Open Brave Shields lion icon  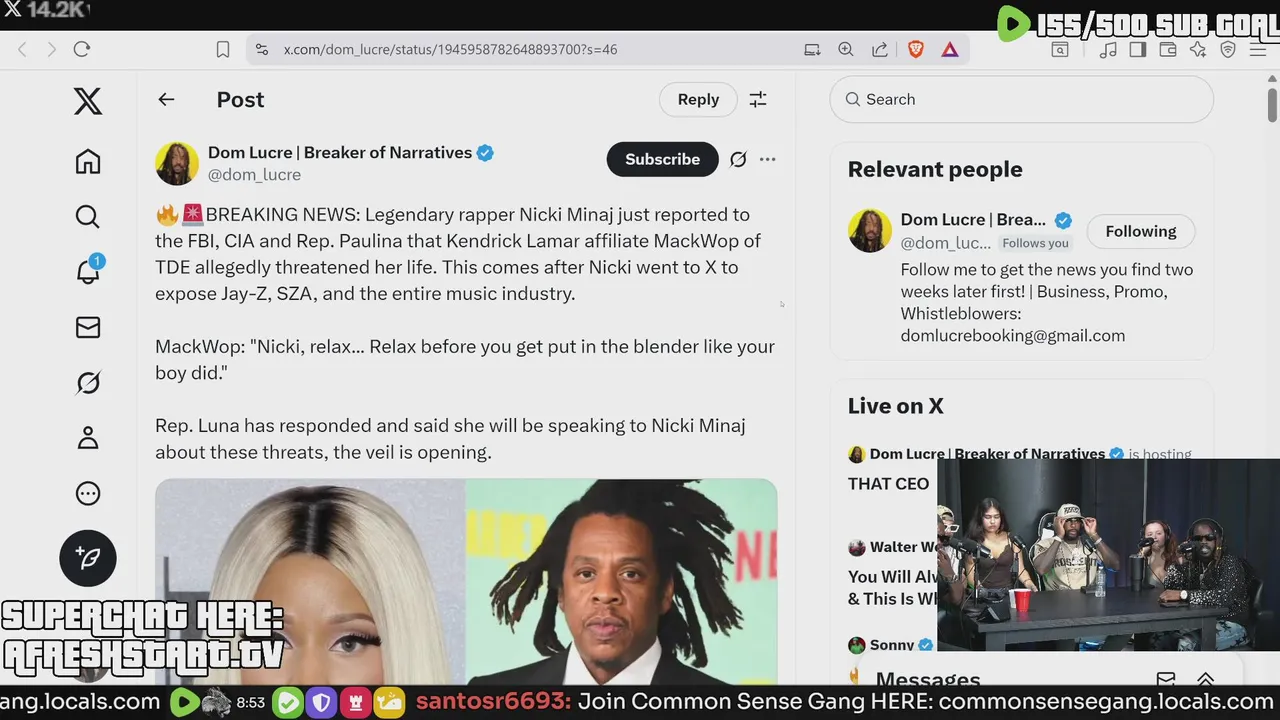tap(916, 49)
